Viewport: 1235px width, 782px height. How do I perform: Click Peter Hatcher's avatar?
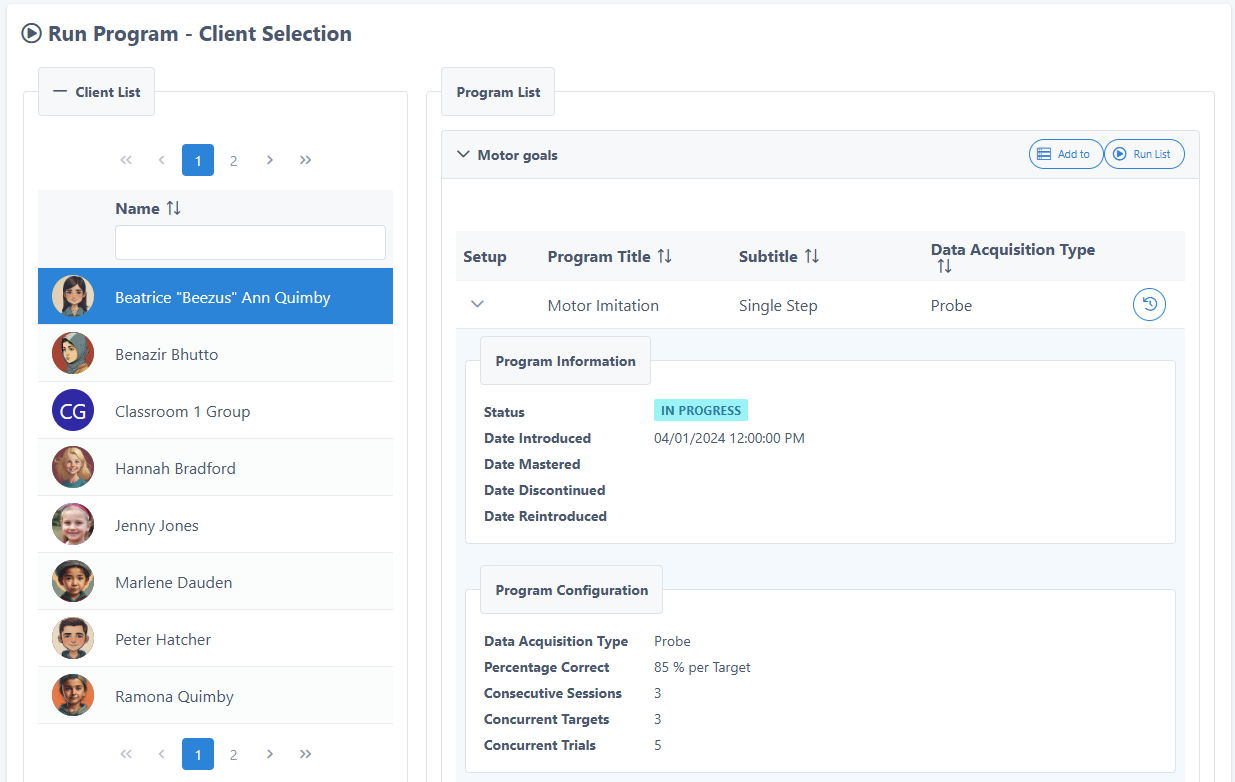pos(73,639)
